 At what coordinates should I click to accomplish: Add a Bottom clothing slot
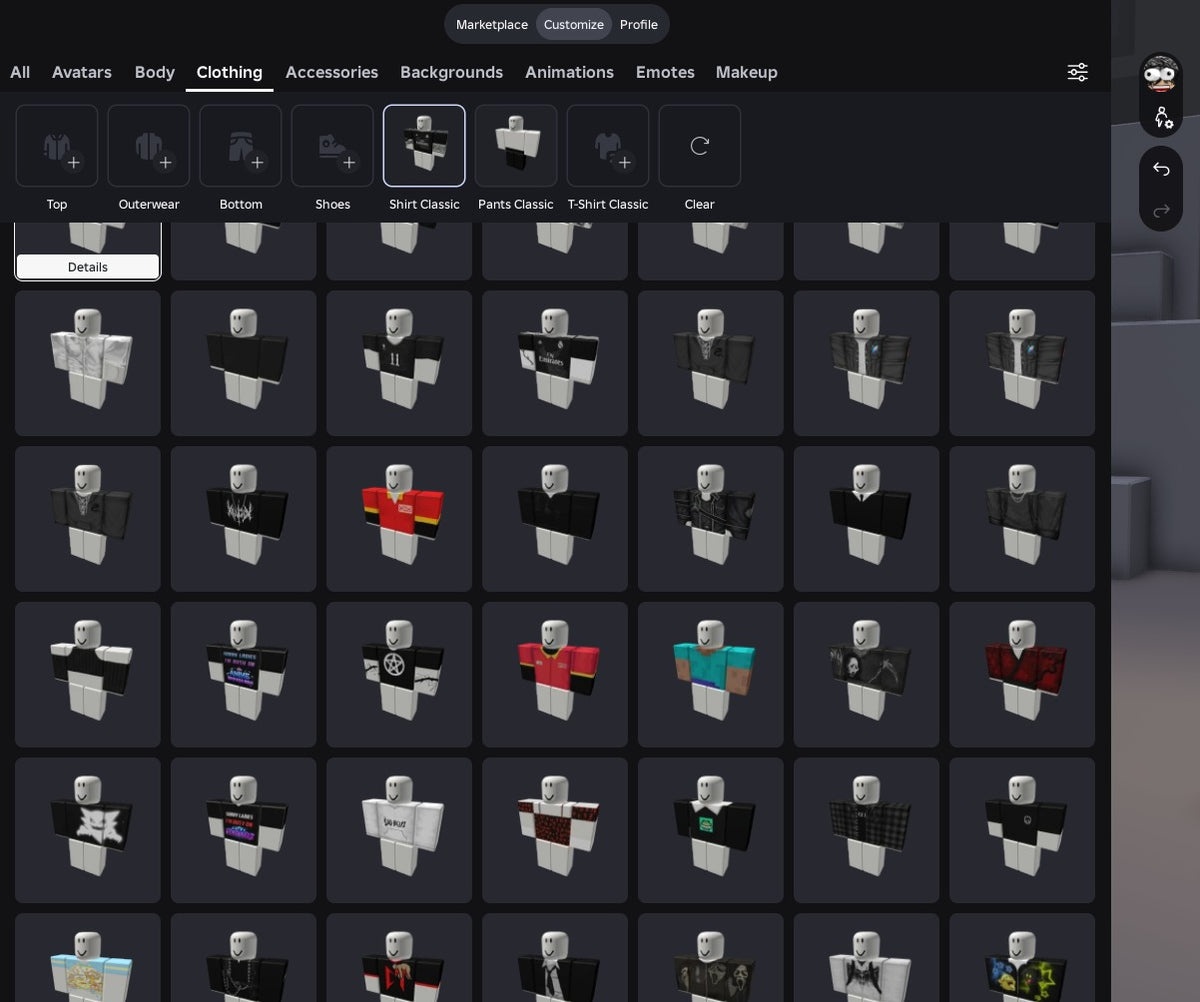(x=241, y=146)
